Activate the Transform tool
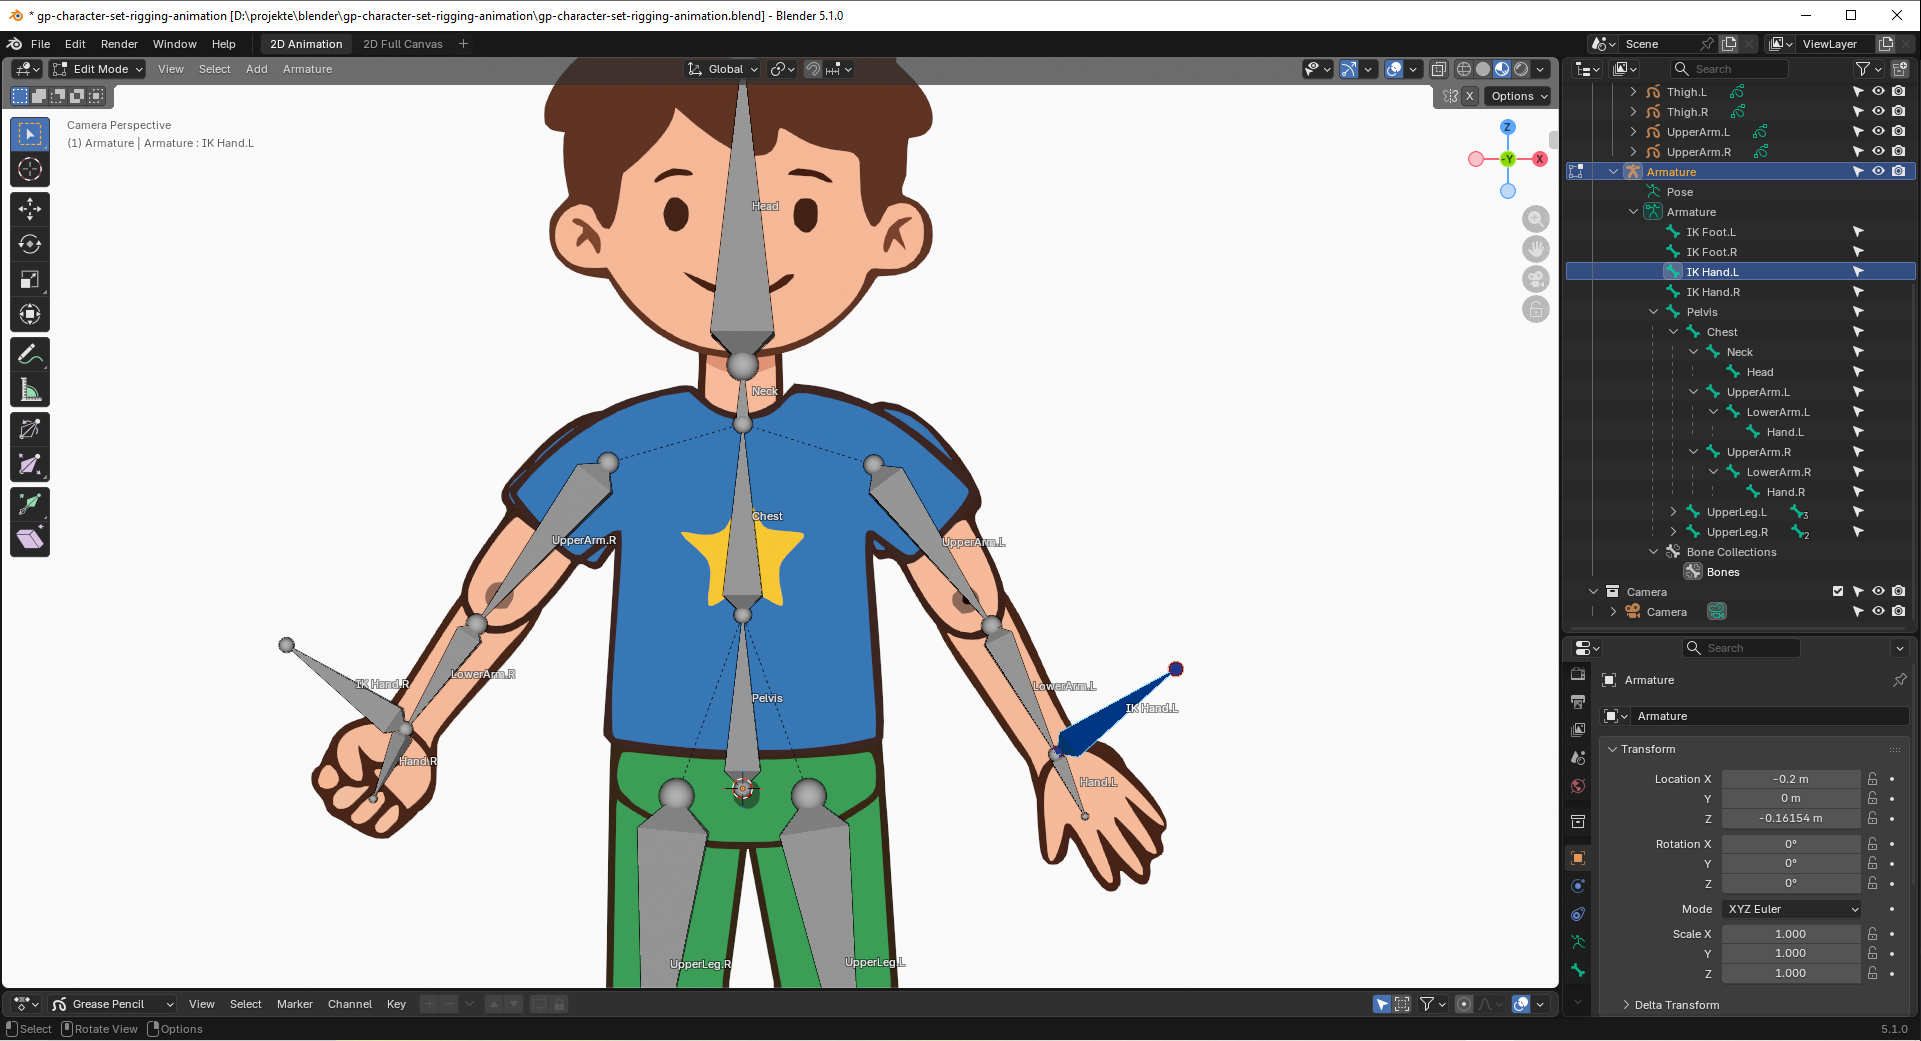1921x1041 pixels. 30,314
